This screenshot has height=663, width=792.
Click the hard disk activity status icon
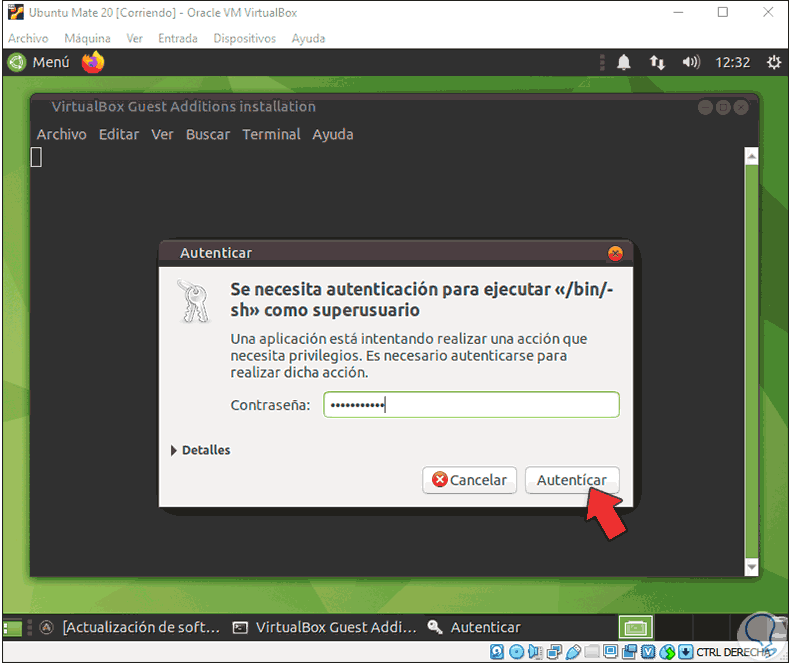click(x=497, y=652)
